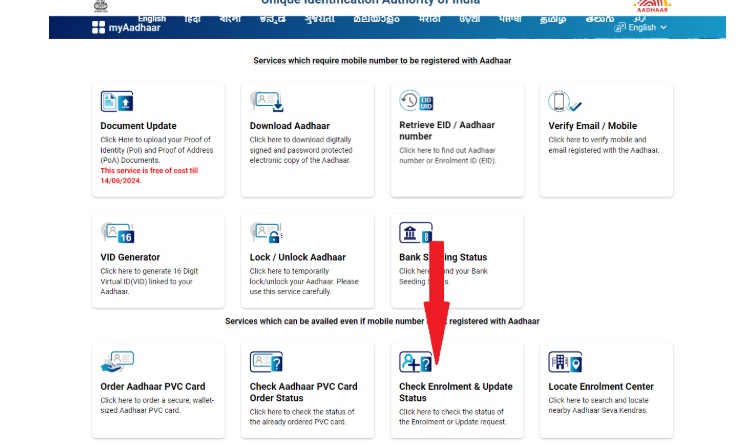This screenshot has height=445, width=747.
Task: Click the VID Generator 16 icon
Action: 118,233
